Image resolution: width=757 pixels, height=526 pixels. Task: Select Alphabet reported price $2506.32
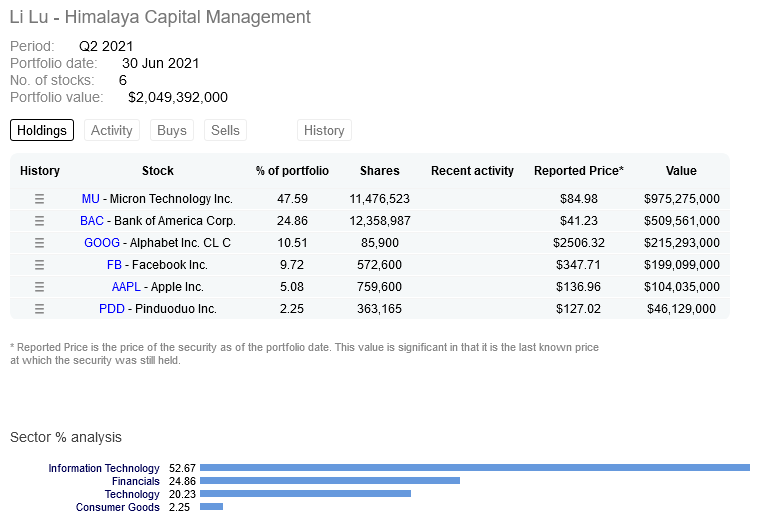click(x=579, y=243)
